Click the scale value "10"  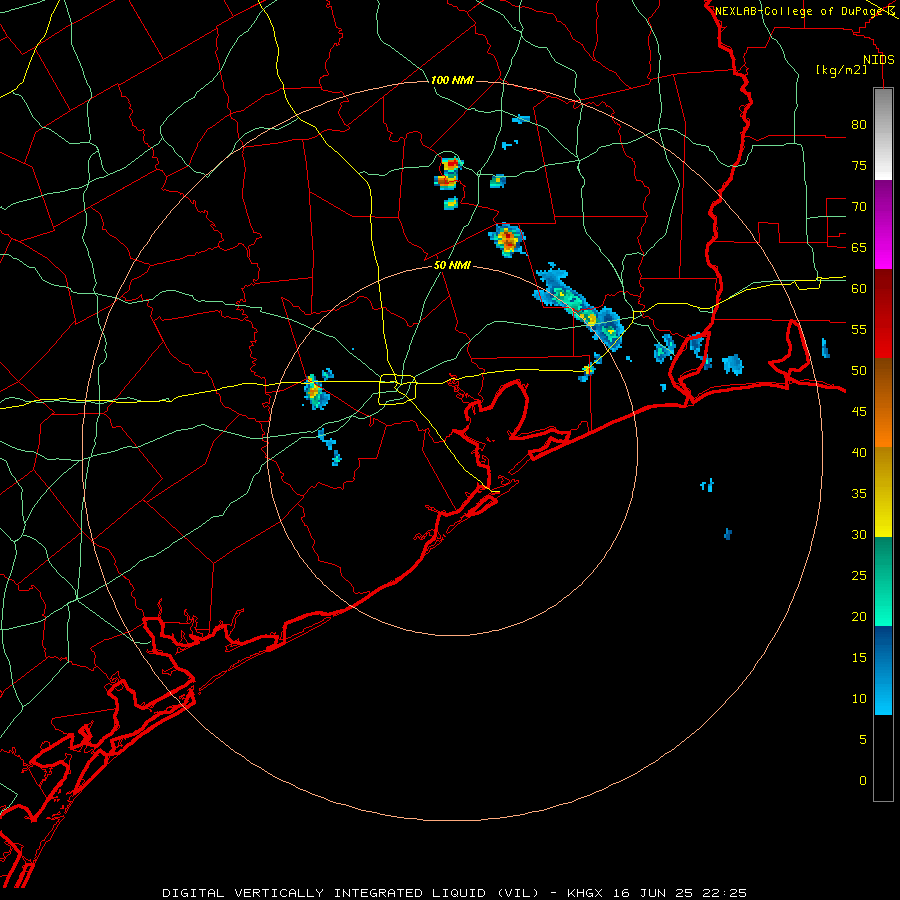tap(859, 699)
